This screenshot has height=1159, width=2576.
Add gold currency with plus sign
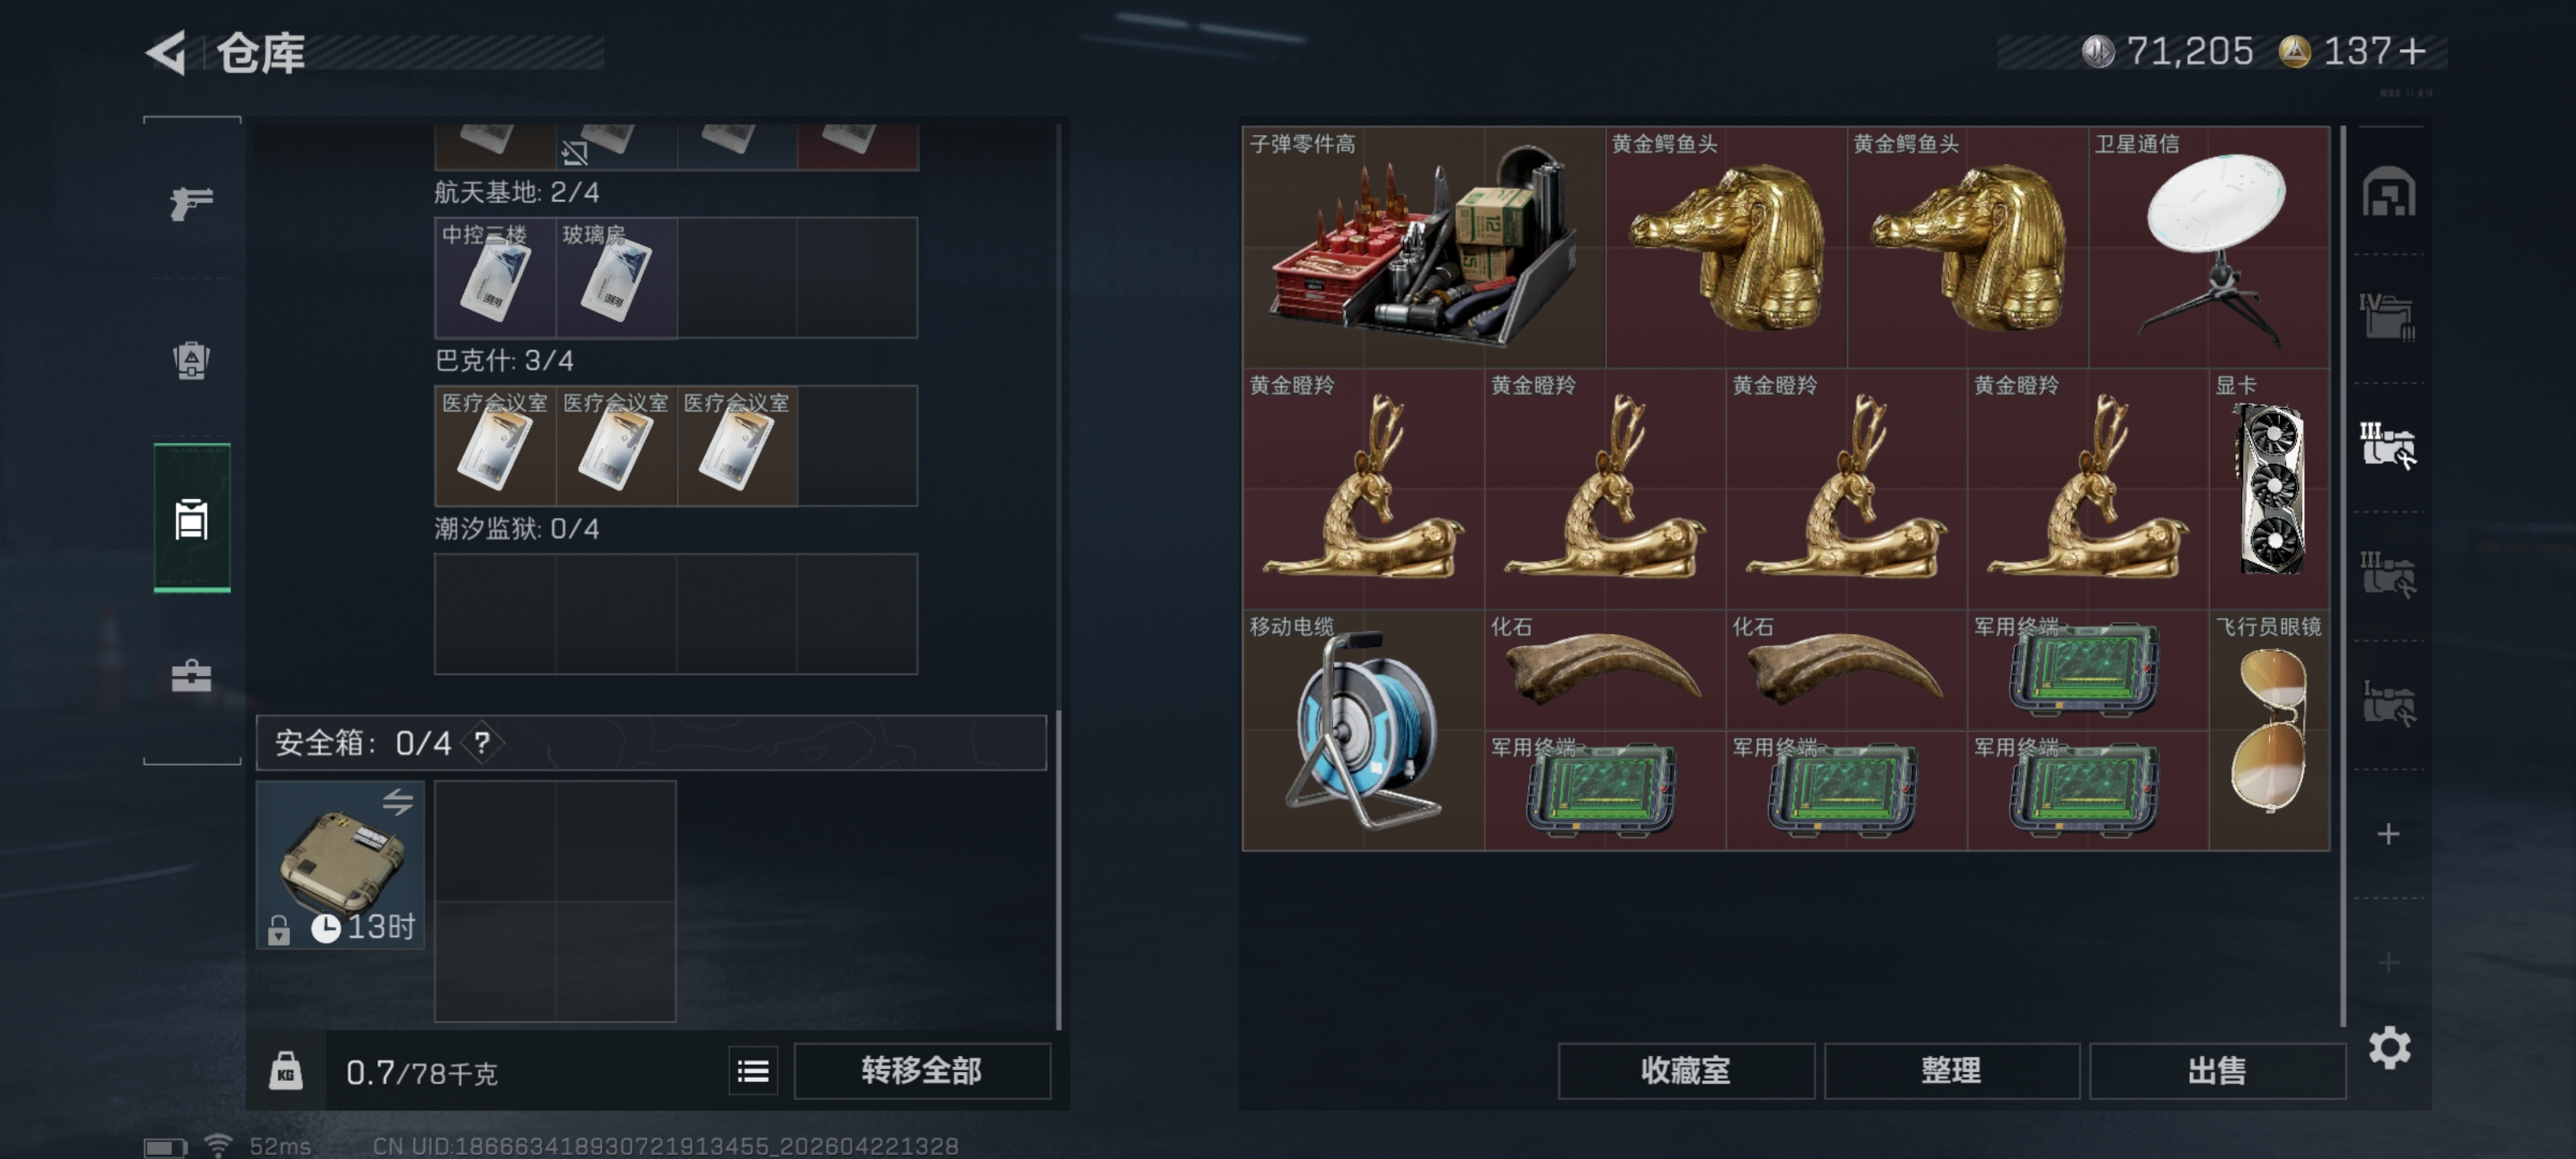[2412, 52]
